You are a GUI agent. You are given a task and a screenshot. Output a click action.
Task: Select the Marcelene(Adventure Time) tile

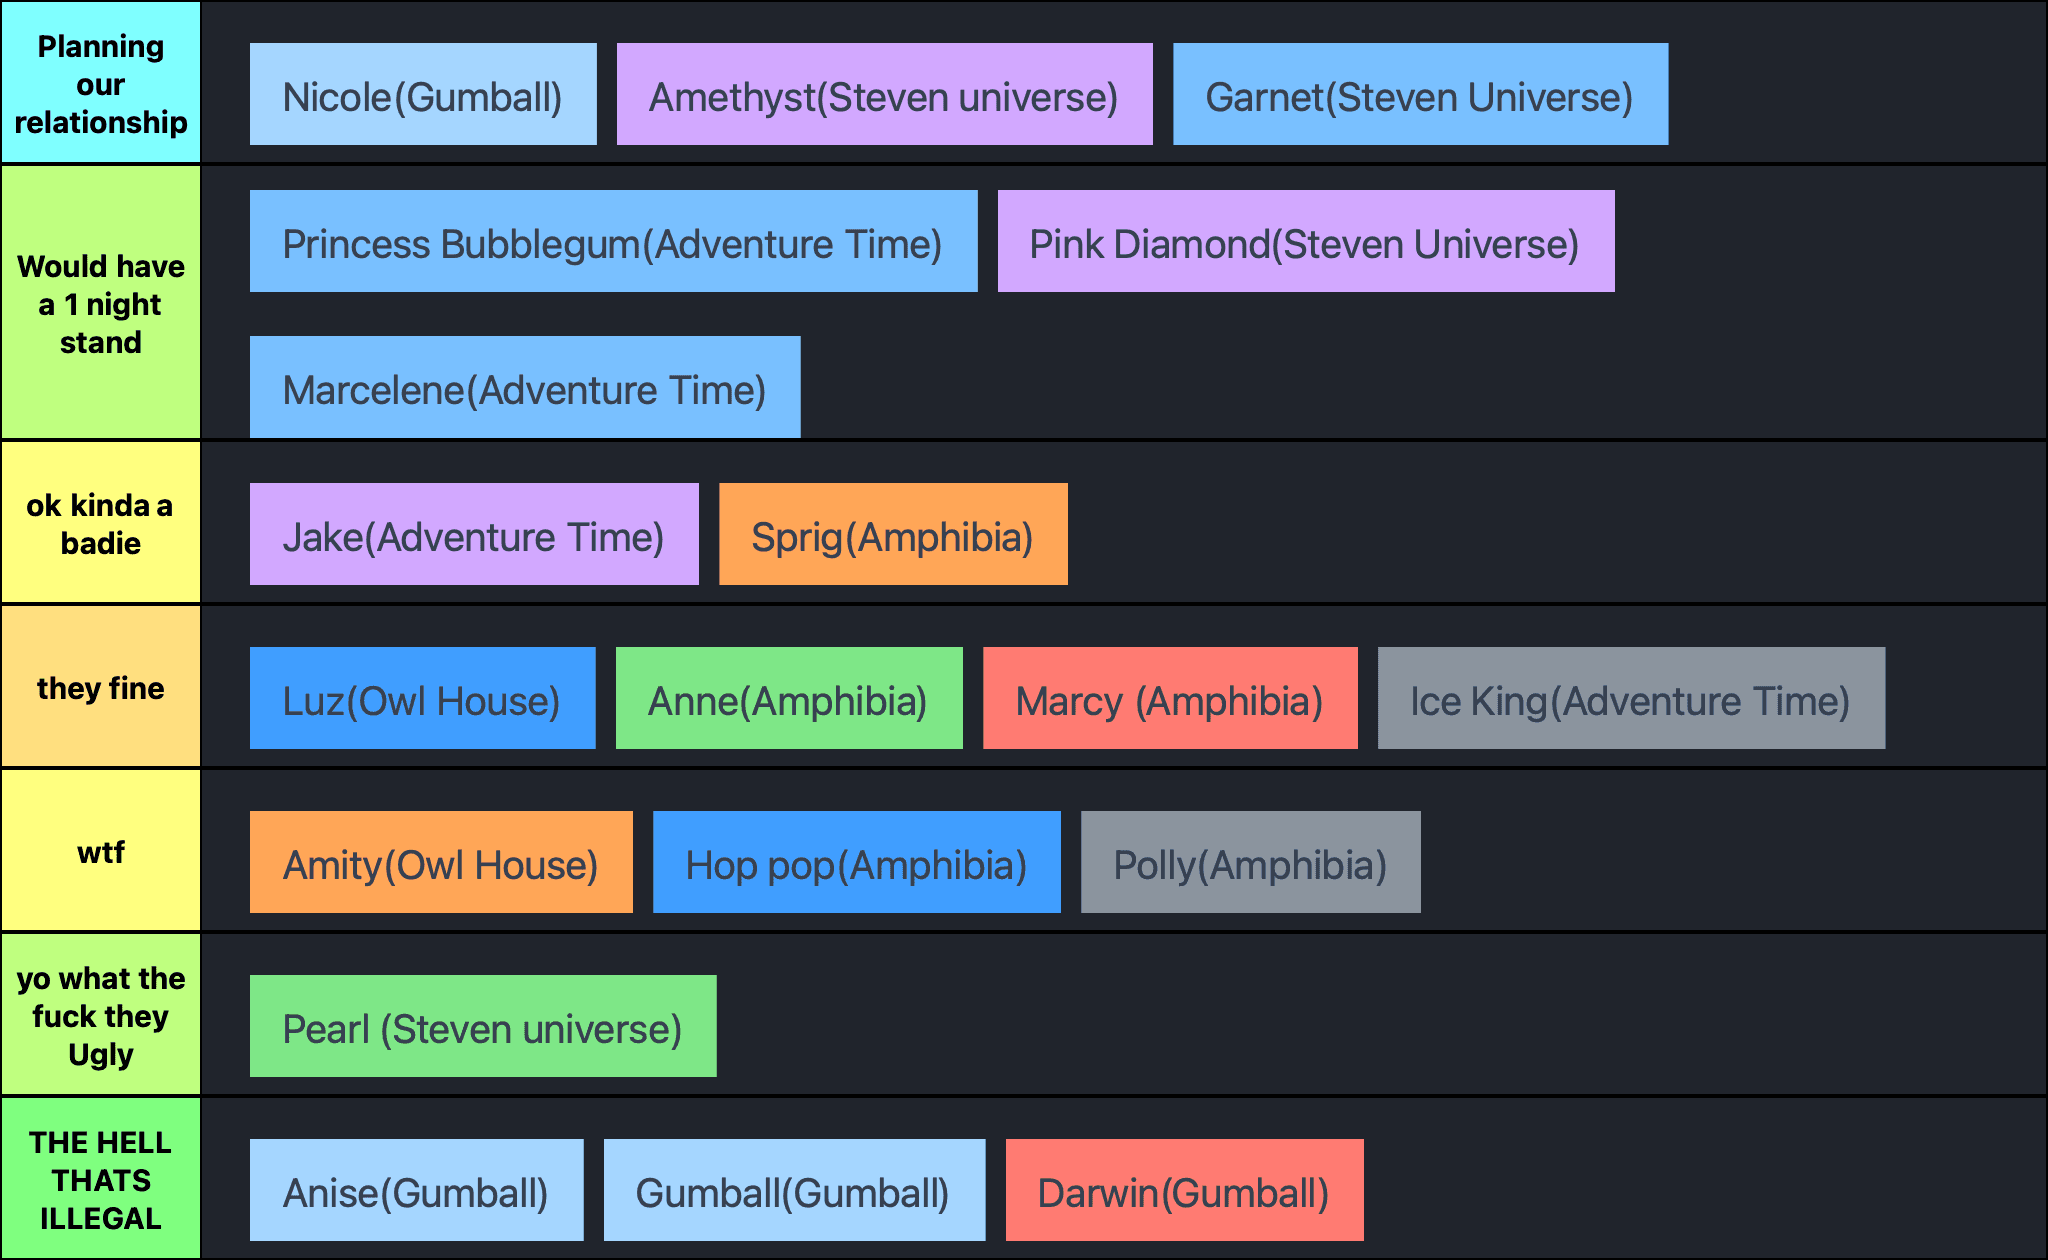pyautogui.click(x=525, y=387)
